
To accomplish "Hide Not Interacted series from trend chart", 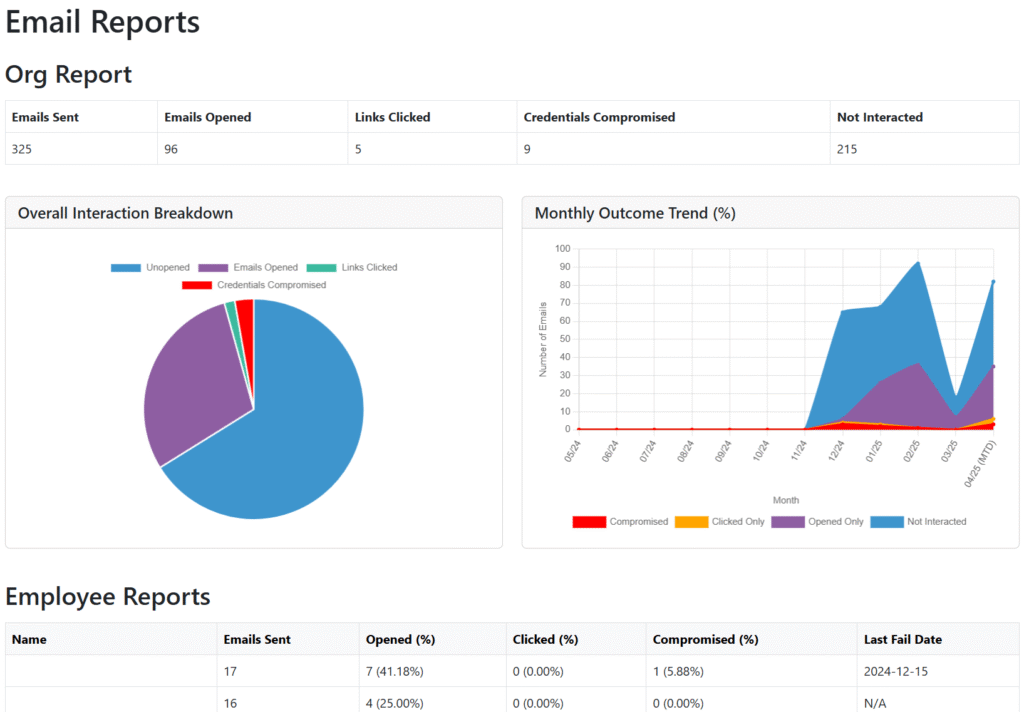I will 943,521.
